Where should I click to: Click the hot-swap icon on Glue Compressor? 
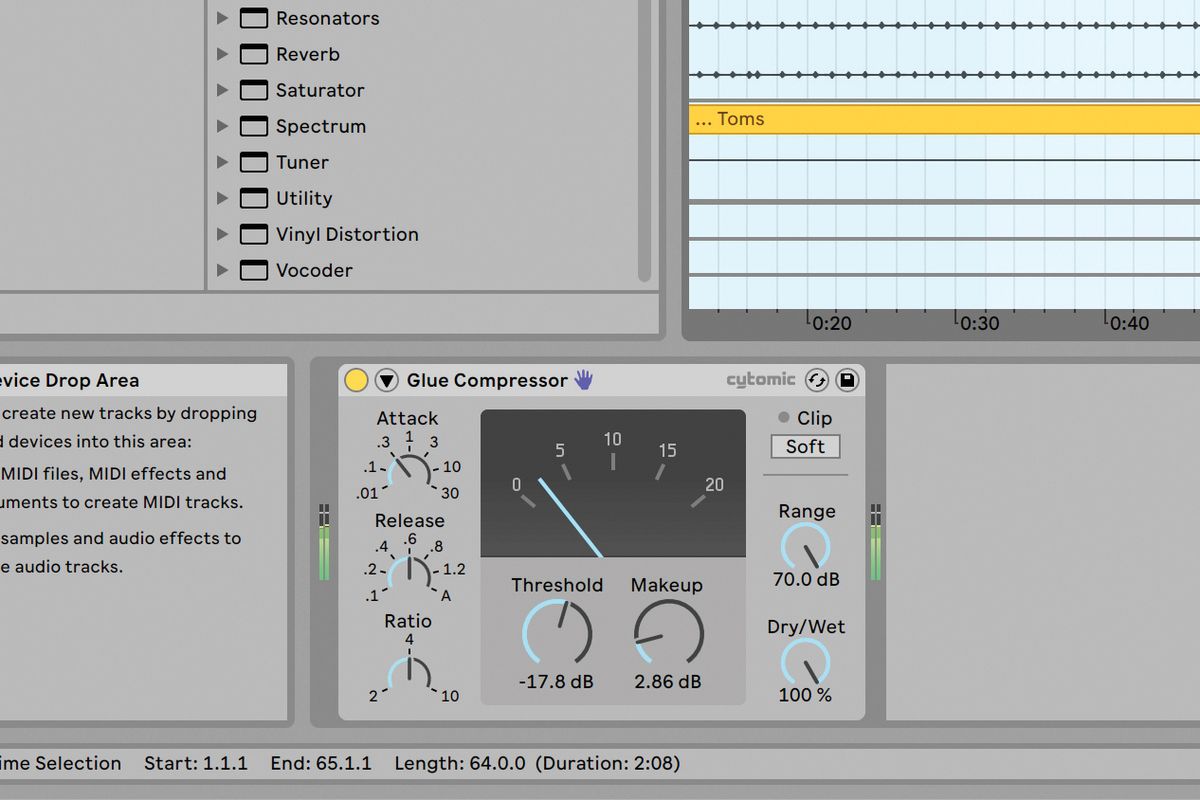pyautogui.click(x=816, y=380)
